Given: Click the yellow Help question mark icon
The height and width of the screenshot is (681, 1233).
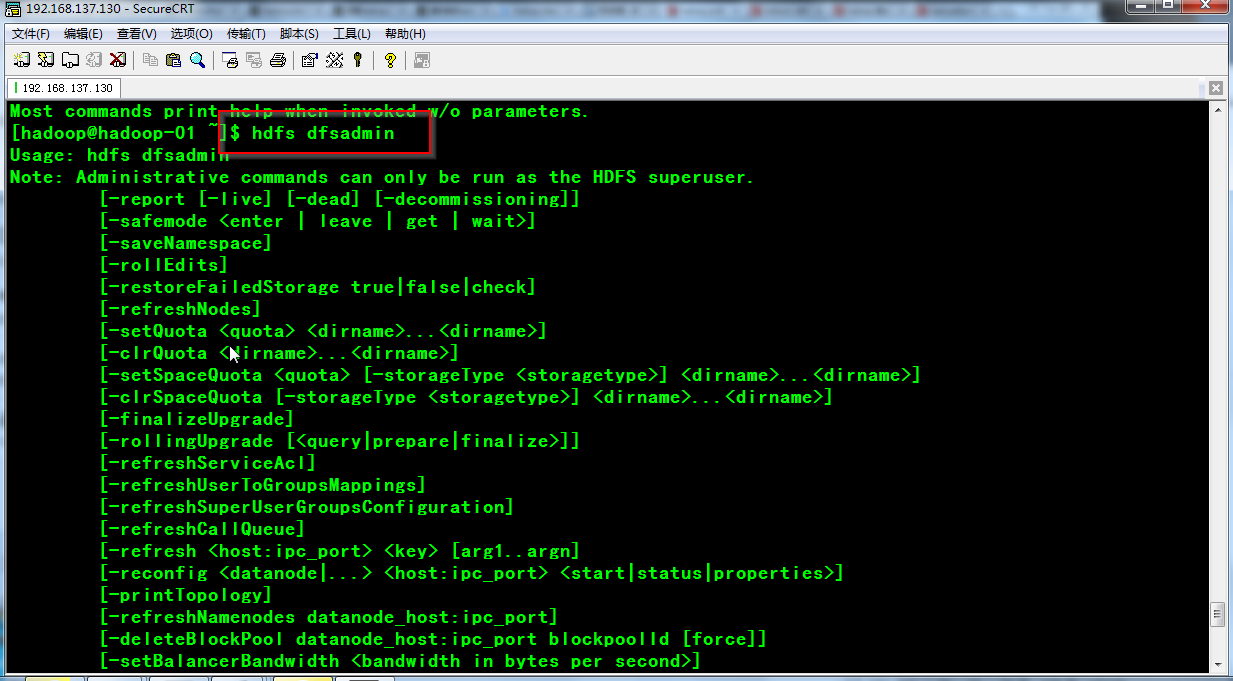Looking at the screenshot, I should [390, 60].
